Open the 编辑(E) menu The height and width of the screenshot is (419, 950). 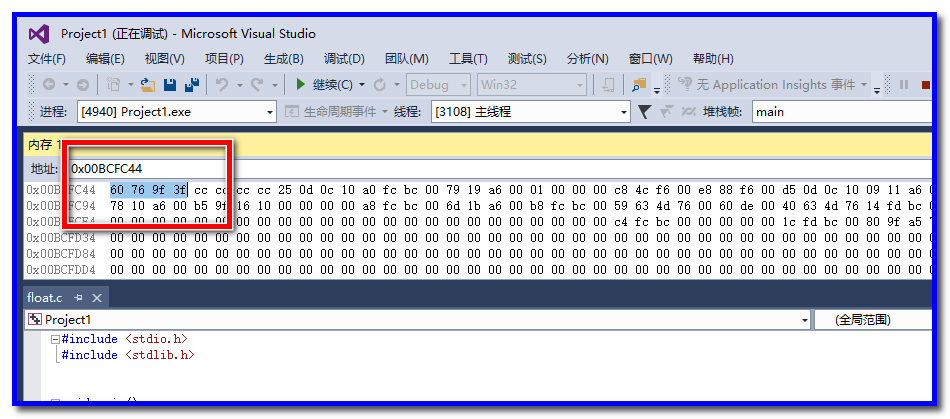(105, 59)
